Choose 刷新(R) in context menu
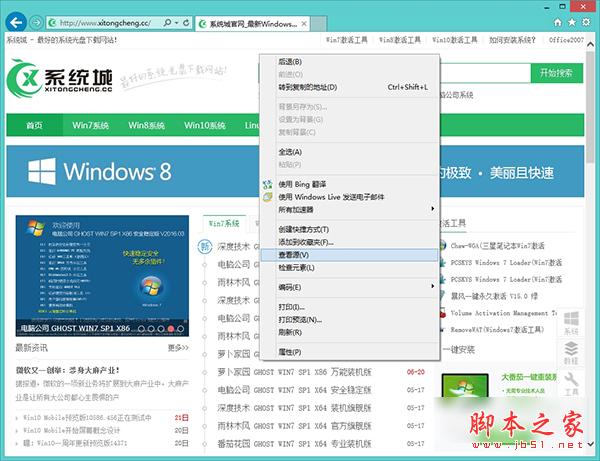 coord(349,332)
